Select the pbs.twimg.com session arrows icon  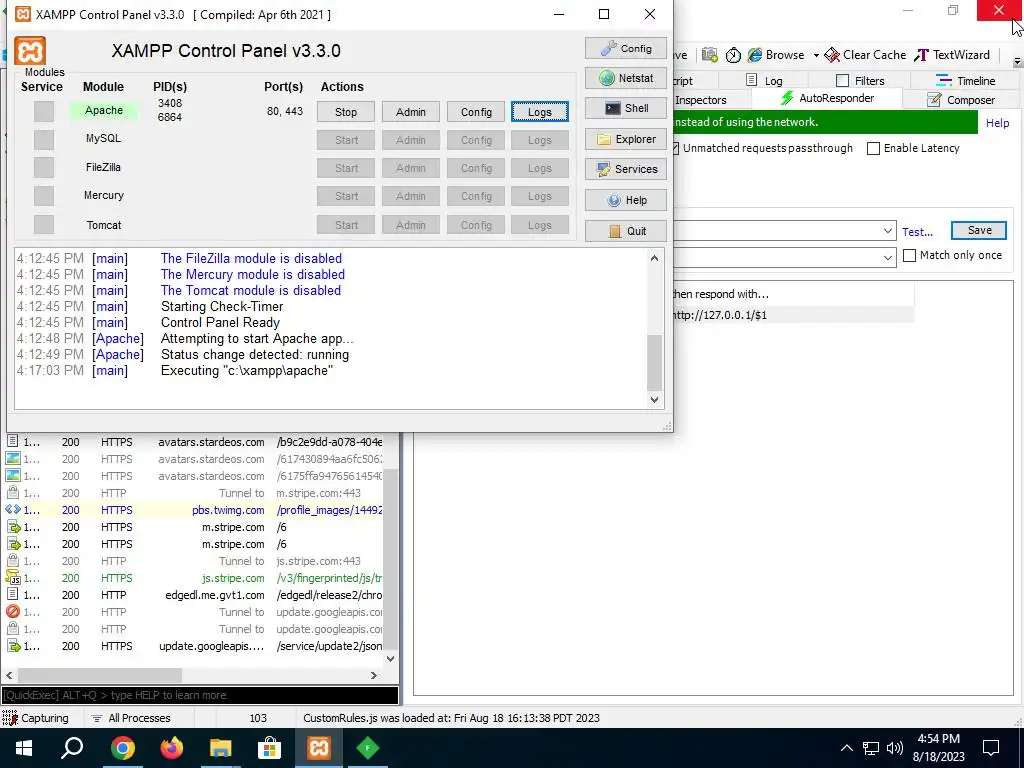(13, 510)
